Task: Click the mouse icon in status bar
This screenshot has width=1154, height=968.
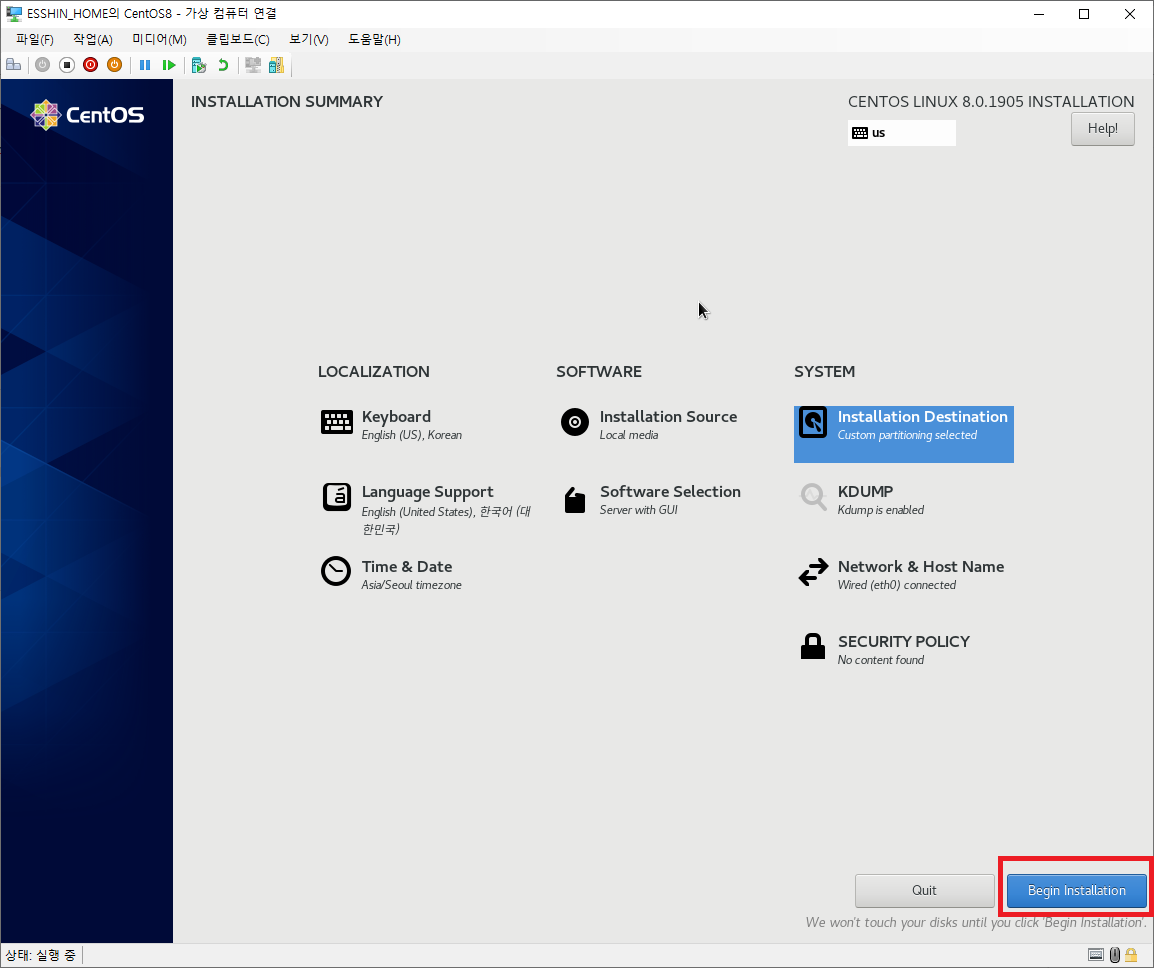Action: point(1115,955)
